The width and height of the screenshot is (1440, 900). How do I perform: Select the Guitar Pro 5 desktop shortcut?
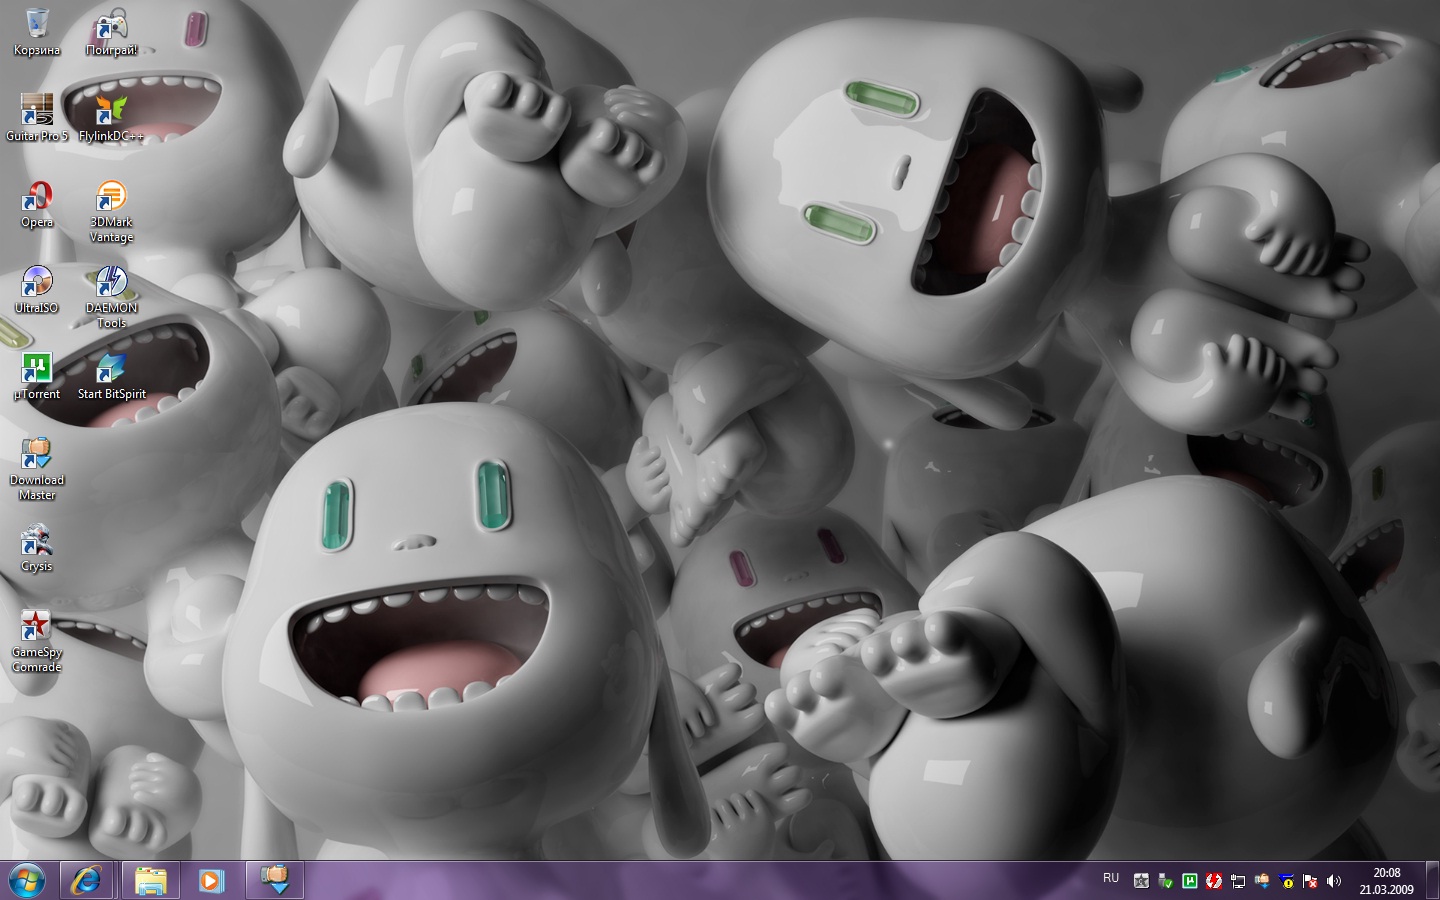[36, 110]
